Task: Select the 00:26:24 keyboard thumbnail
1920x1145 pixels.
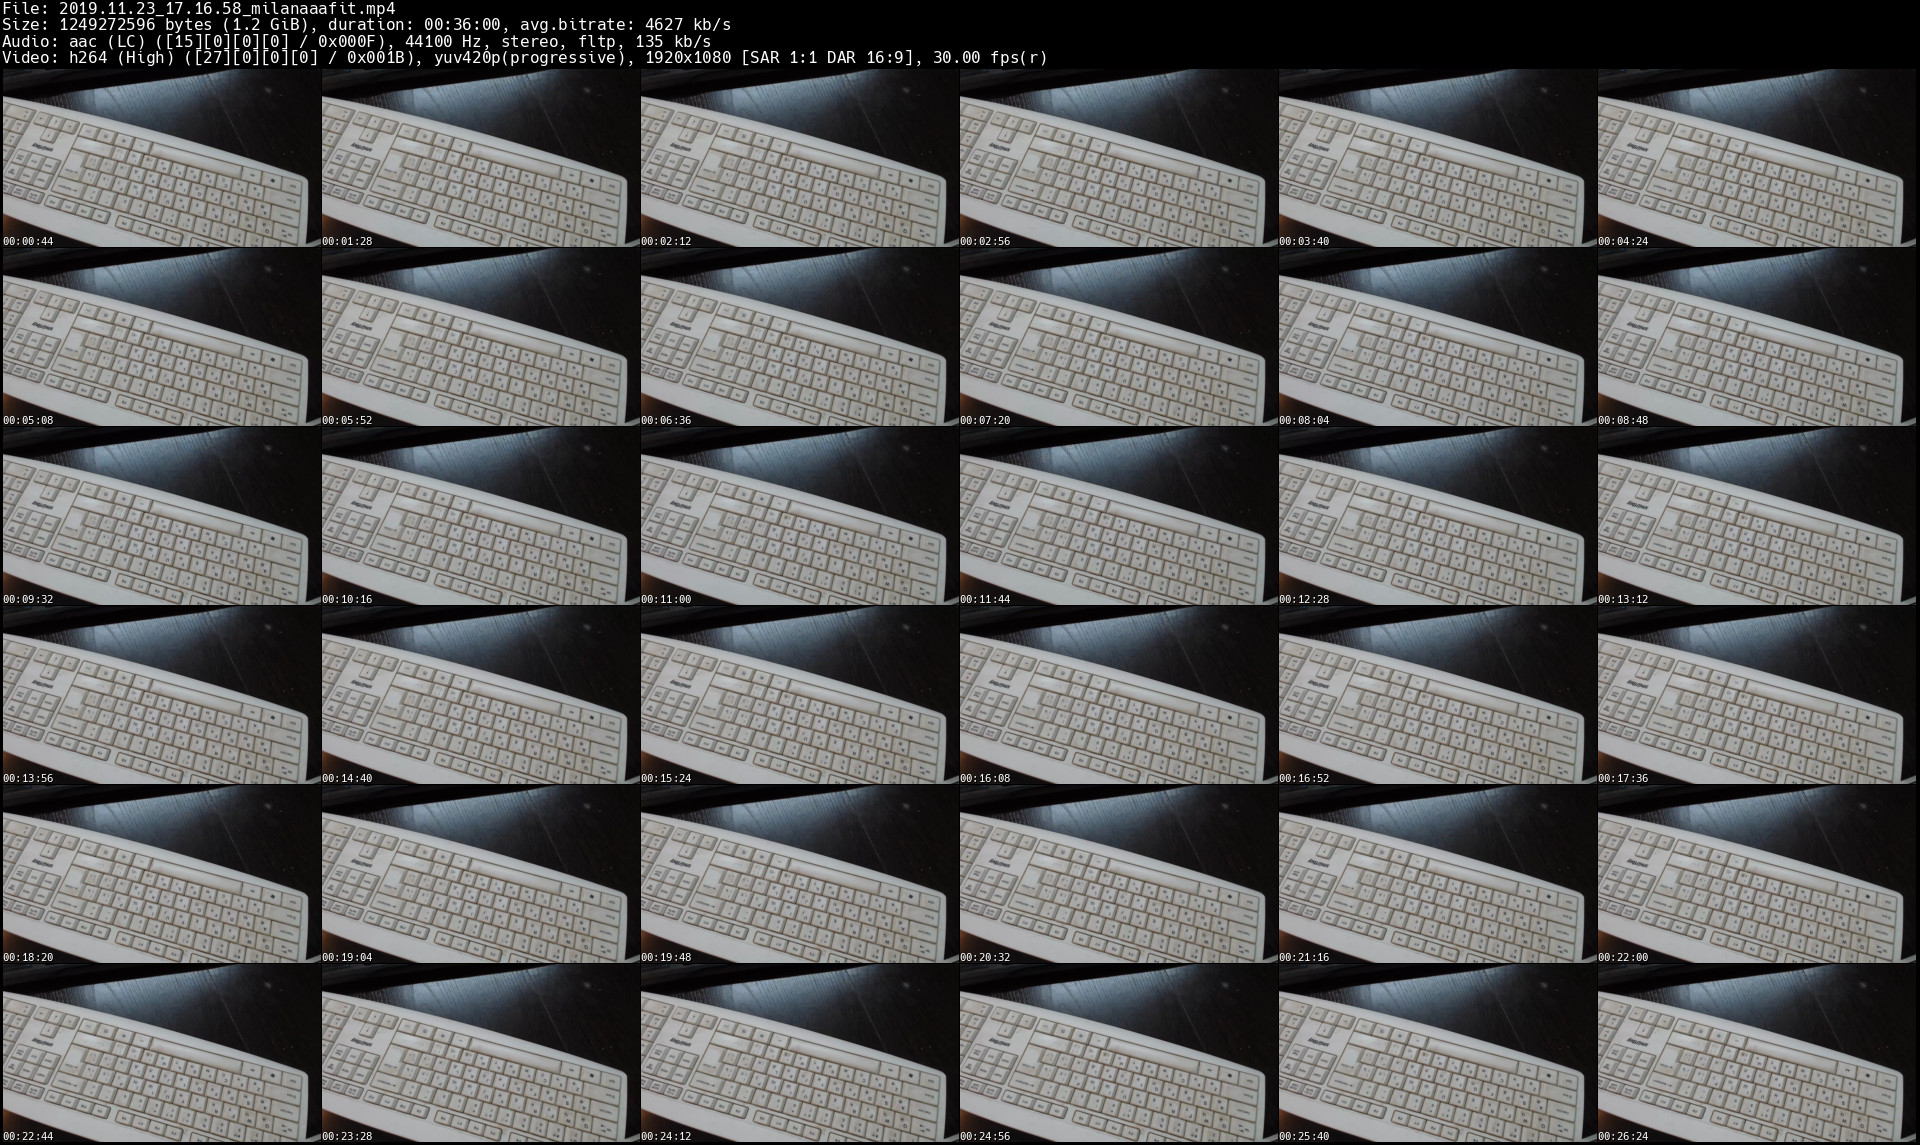Action: click(x=1756, y=1053)
